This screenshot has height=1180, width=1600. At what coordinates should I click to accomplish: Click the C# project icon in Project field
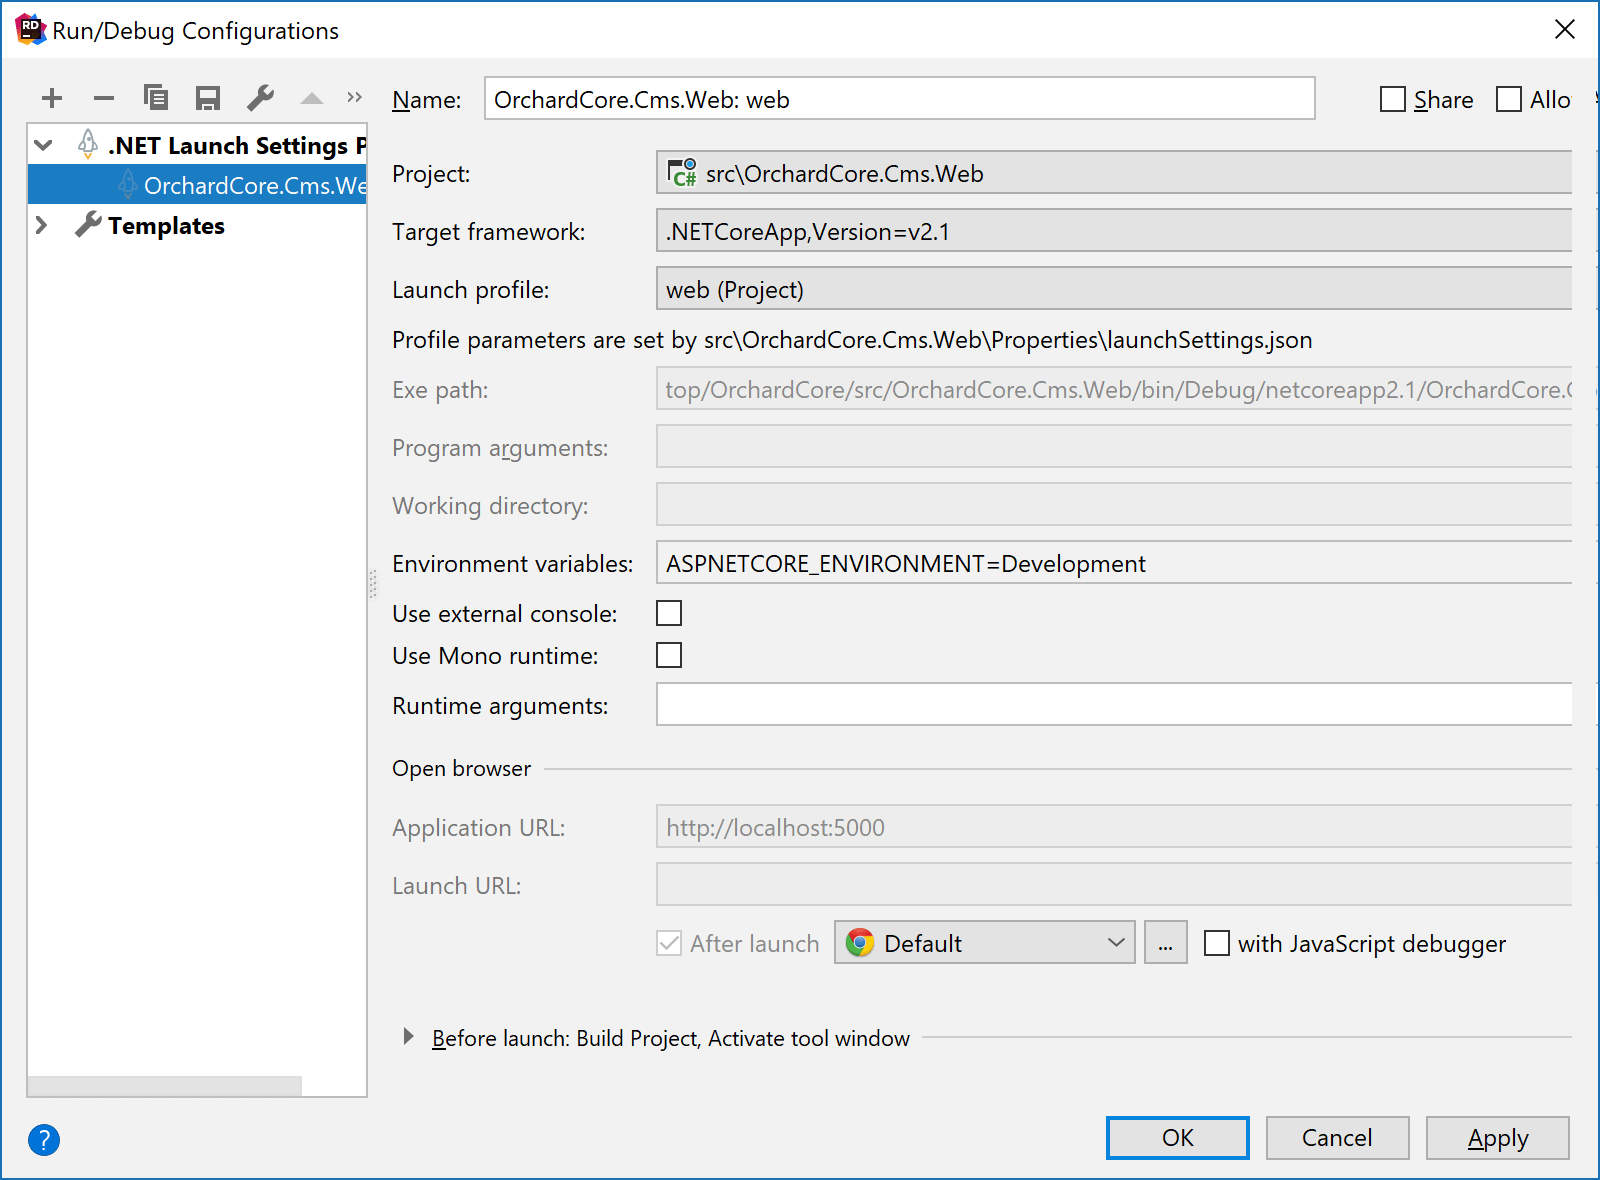pos(681,172)
